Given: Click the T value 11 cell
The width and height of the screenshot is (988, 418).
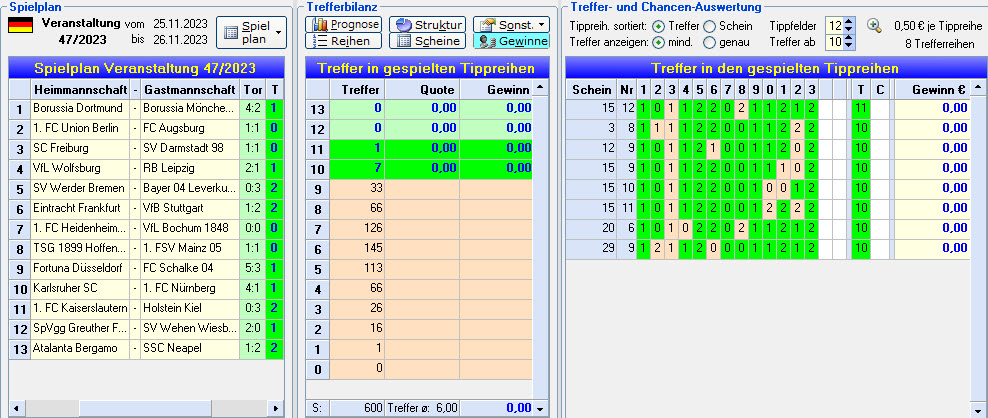Looking at the screenshot, I should (x=860, y=108).
